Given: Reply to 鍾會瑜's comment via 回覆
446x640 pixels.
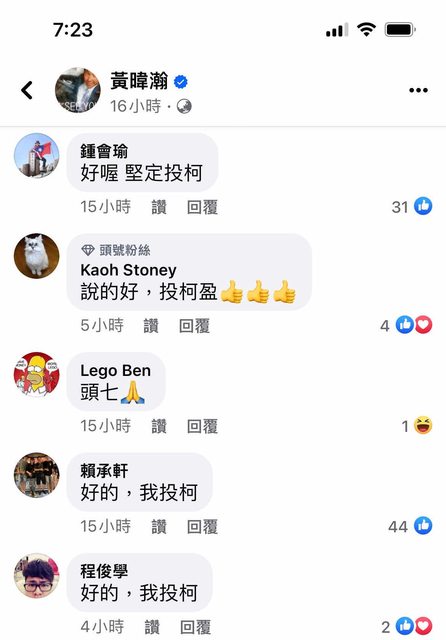Looking at the screenshot, I should click(202, 207).
